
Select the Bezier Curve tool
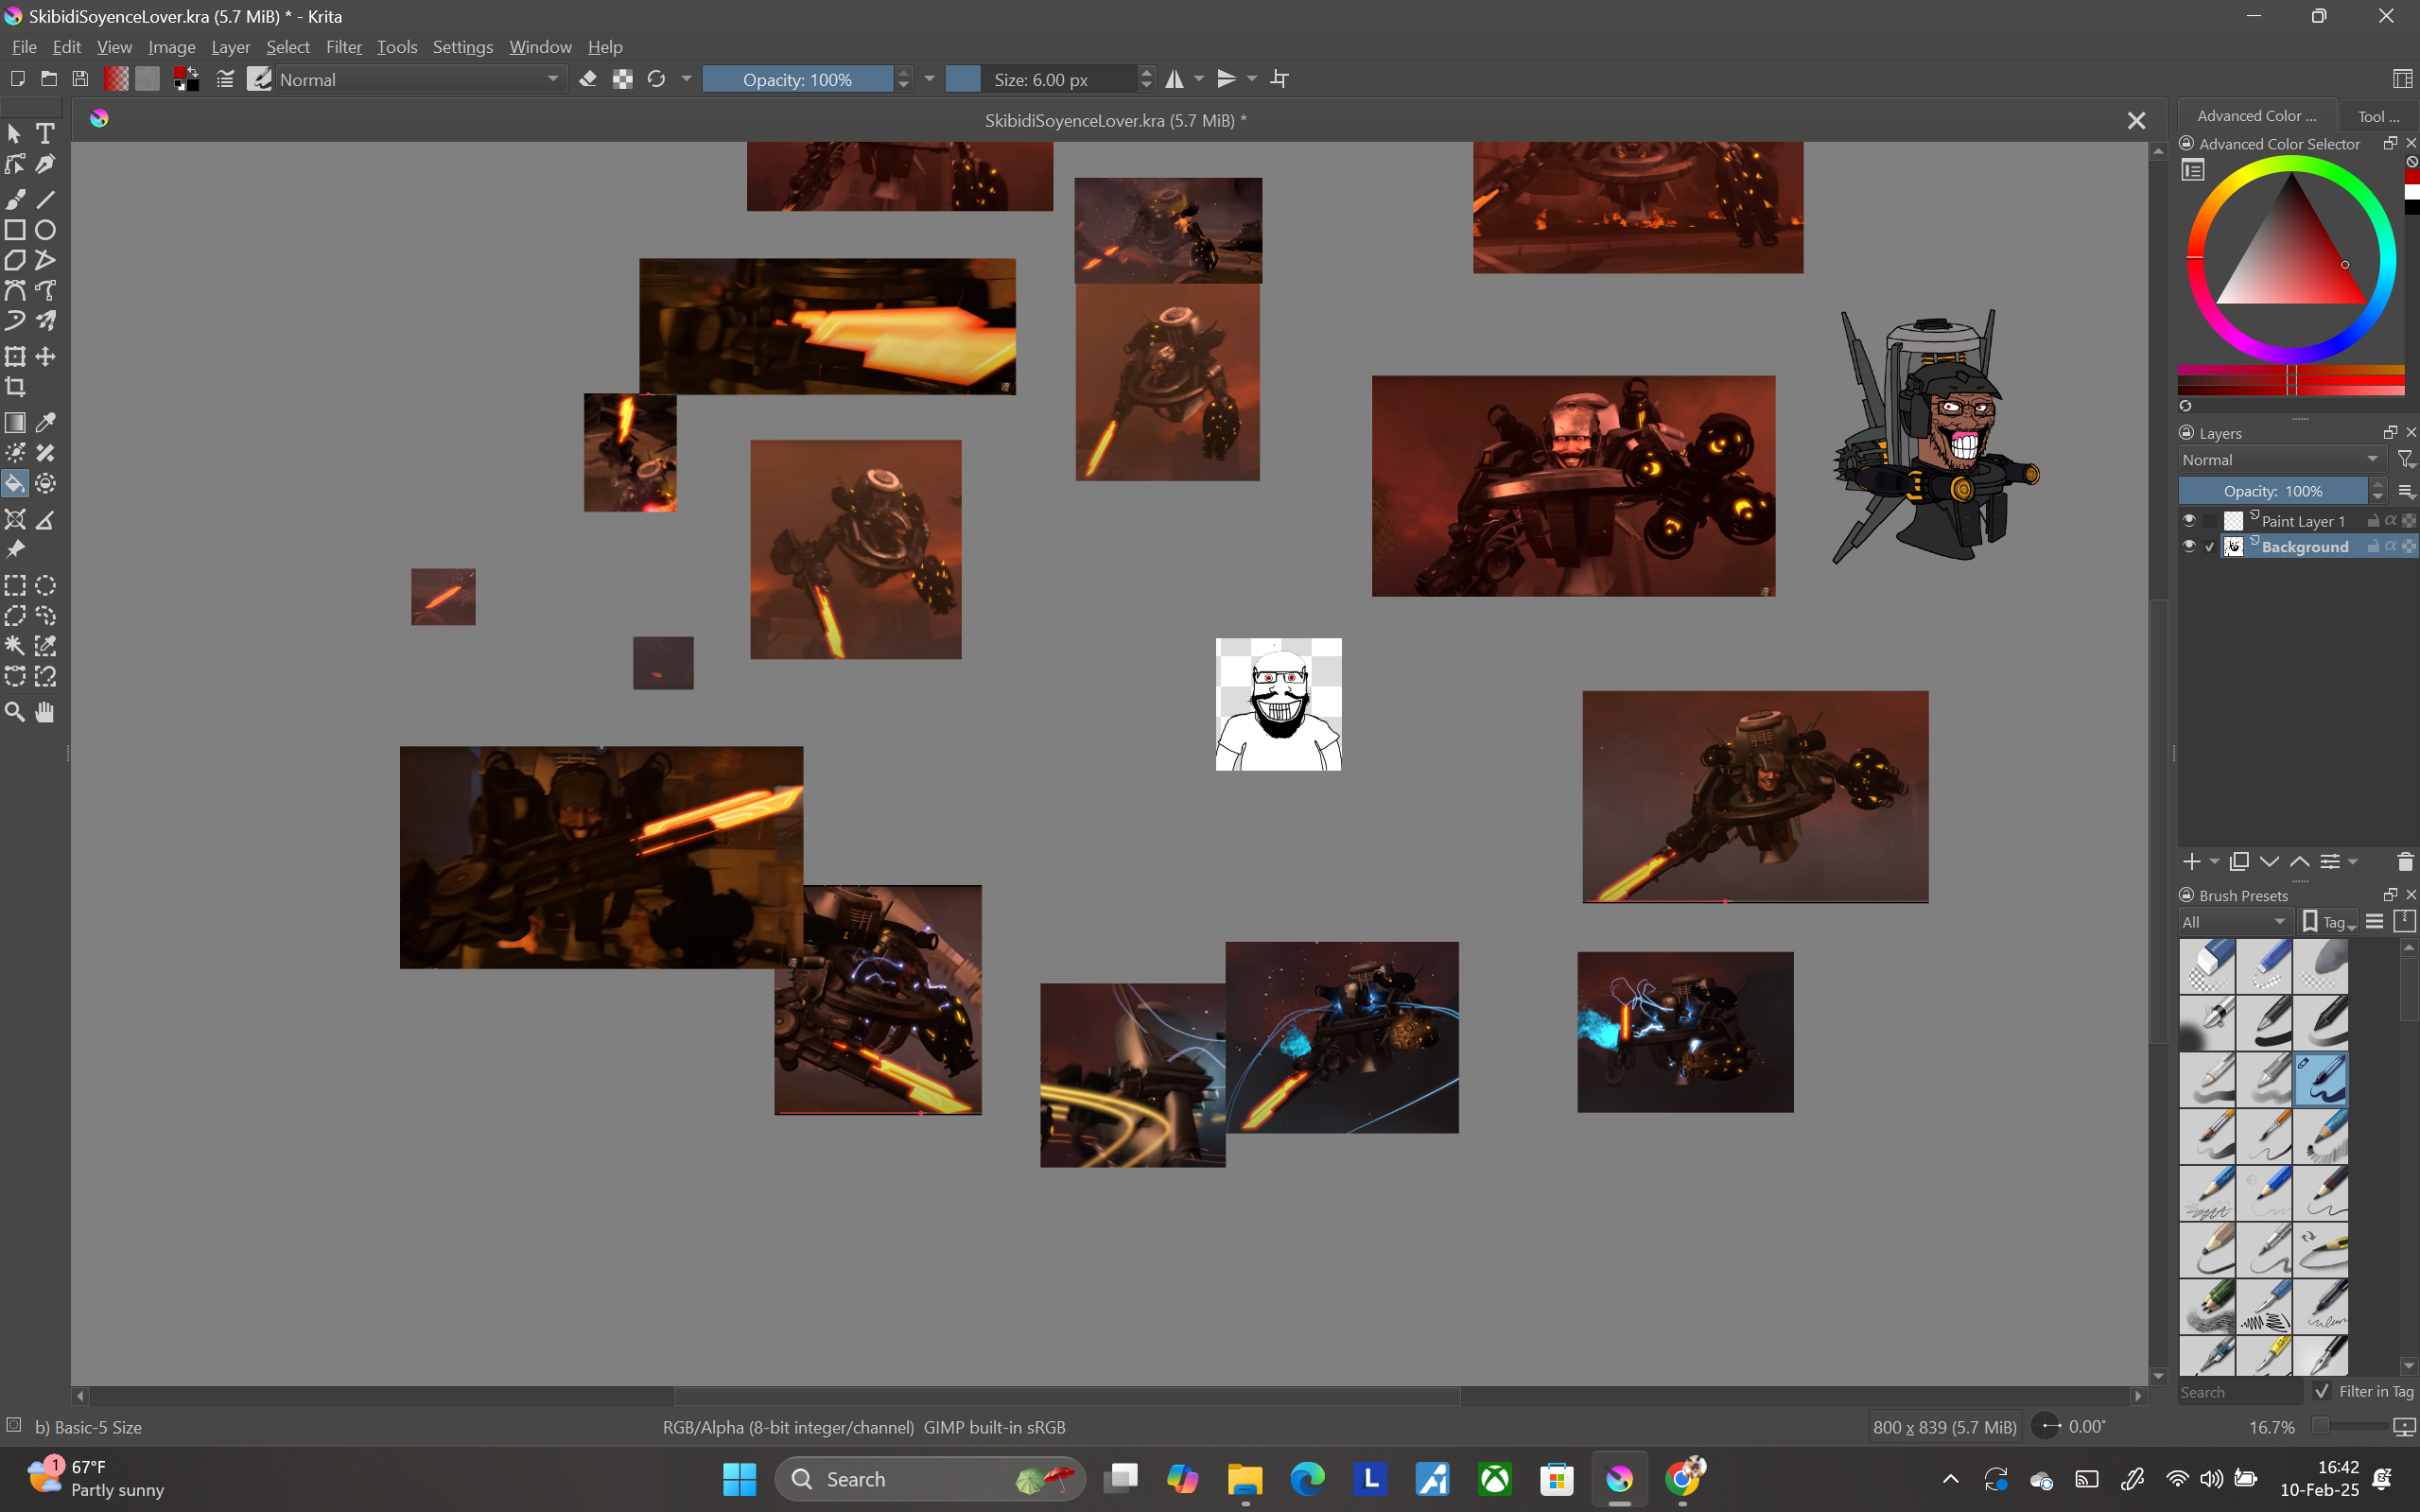tap(15, 291)
